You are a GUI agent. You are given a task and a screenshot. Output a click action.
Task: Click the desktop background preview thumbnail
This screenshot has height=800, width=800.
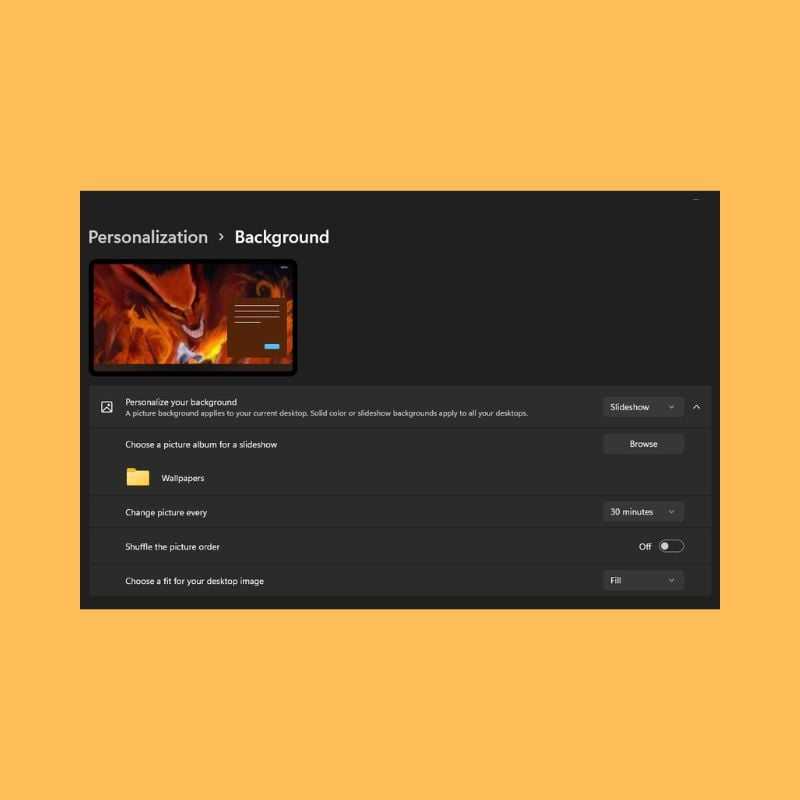(193, 317)
